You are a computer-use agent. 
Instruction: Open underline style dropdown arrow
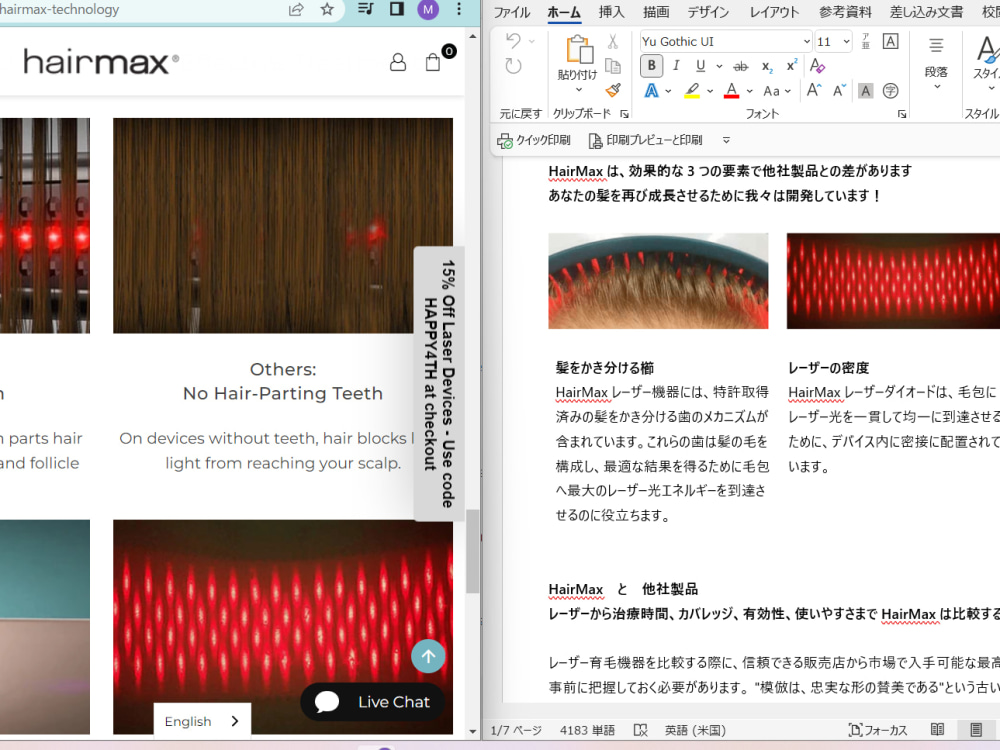click(719, 66)
